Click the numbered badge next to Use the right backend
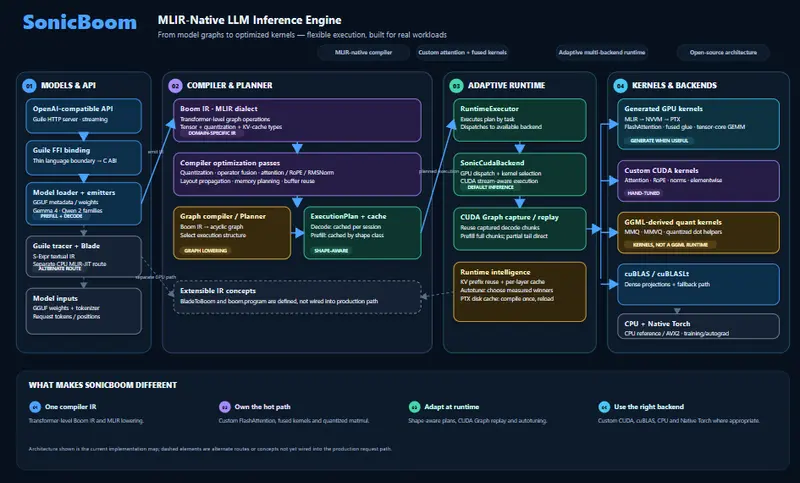Viewport: 800px width, 483px height. [x=604, y=407]
